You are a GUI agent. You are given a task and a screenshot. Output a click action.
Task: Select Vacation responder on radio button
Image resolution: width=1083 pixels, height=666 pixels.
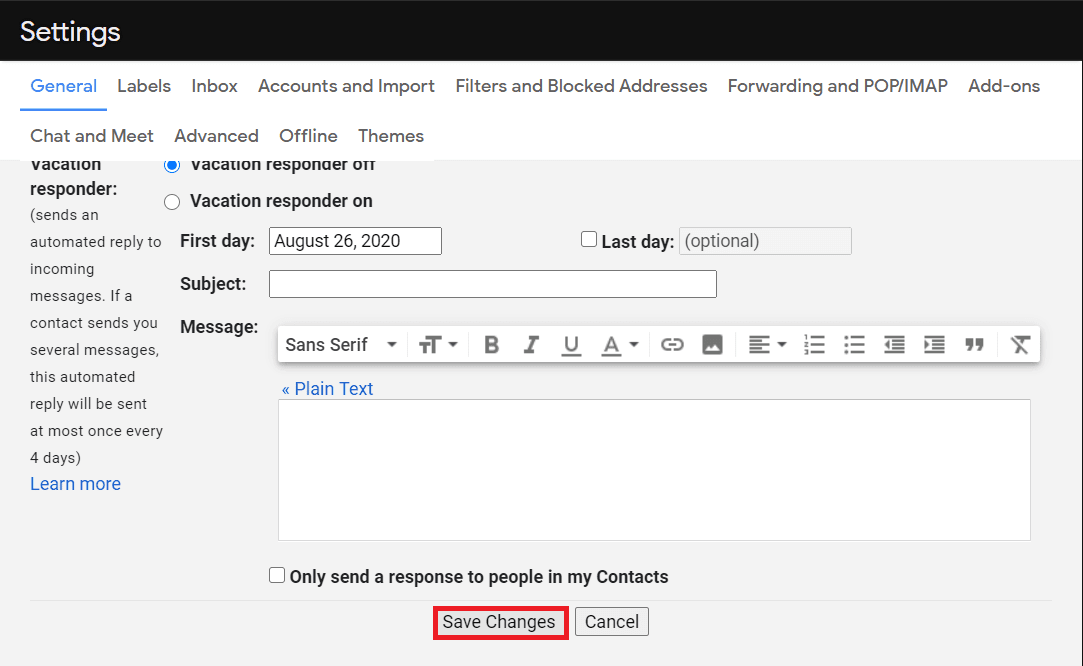172,202
